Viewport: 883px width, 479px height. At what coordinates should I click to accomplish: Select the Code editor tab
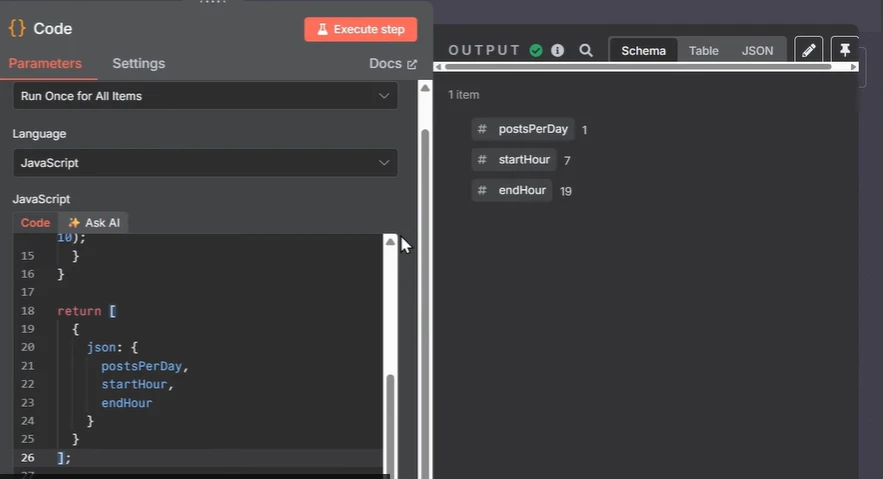click(35, 223)
